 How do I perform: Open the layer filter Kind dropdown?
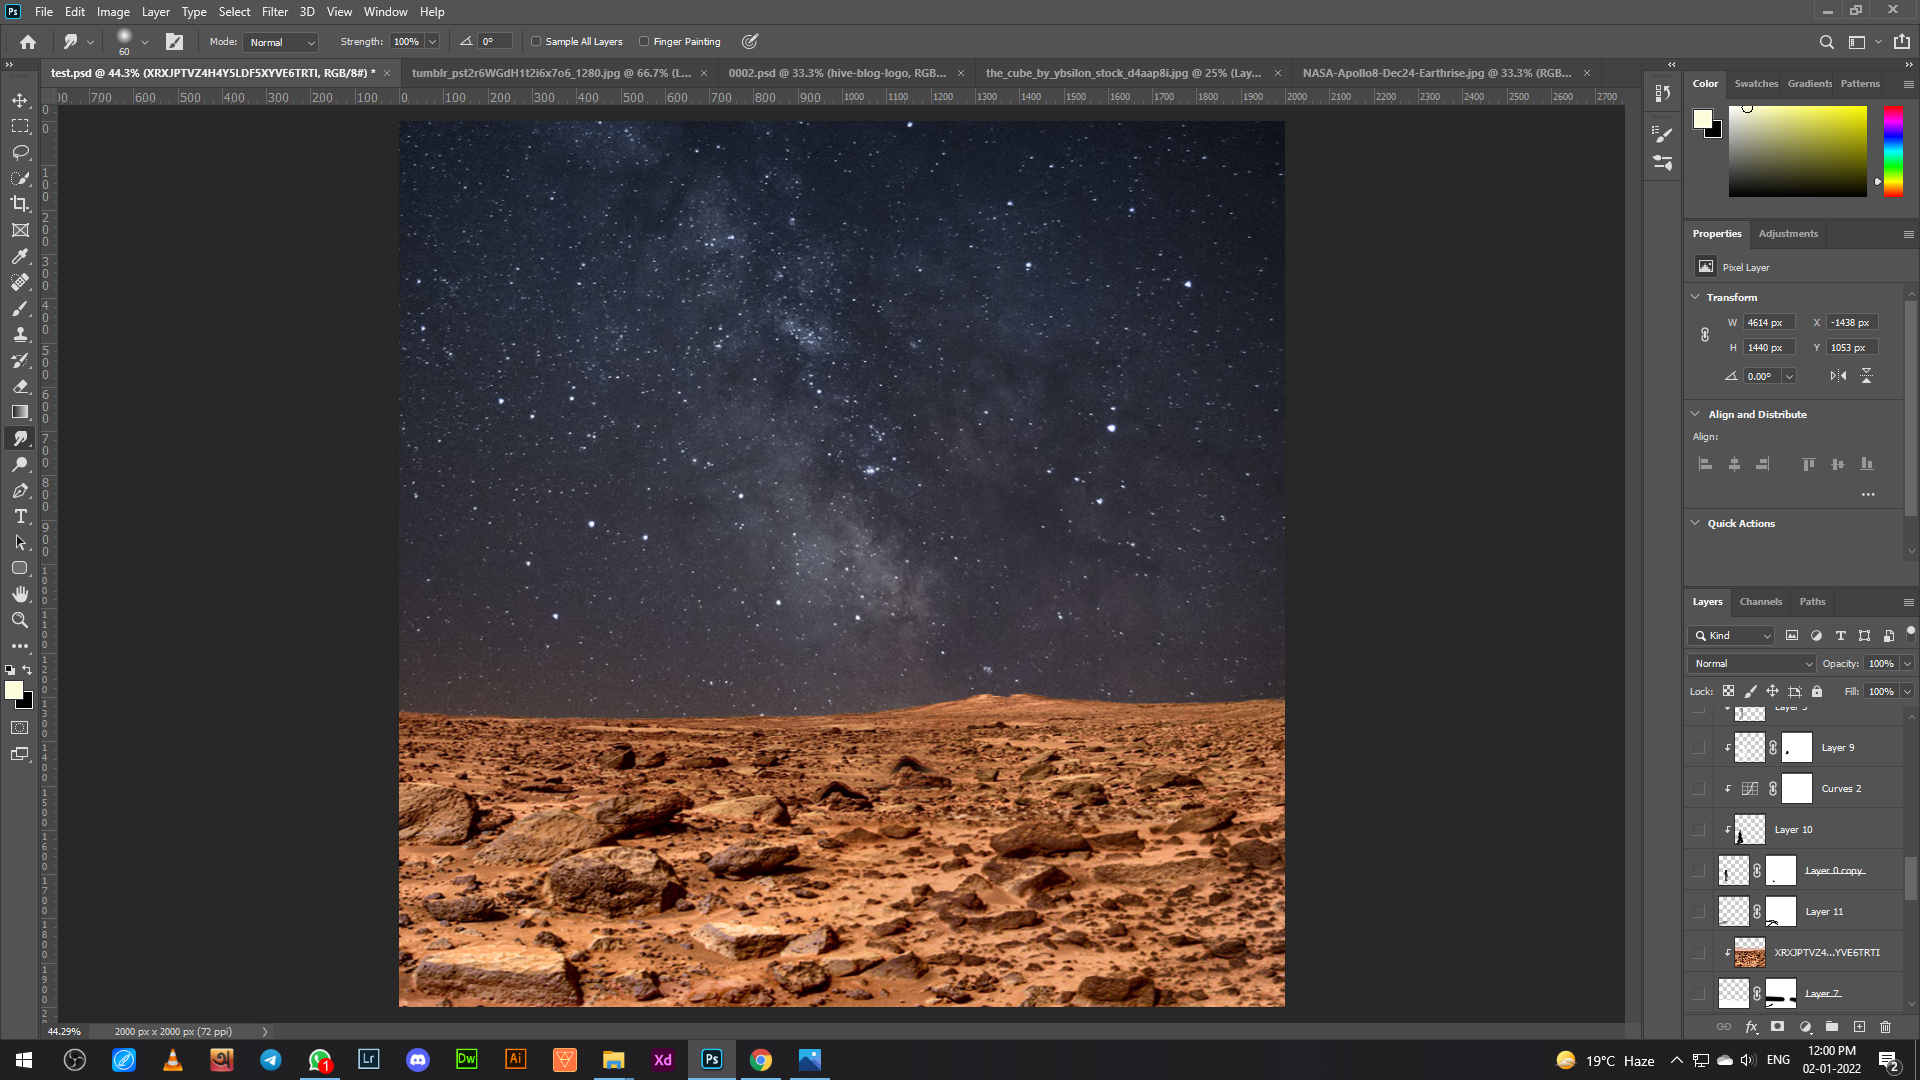1731,636
